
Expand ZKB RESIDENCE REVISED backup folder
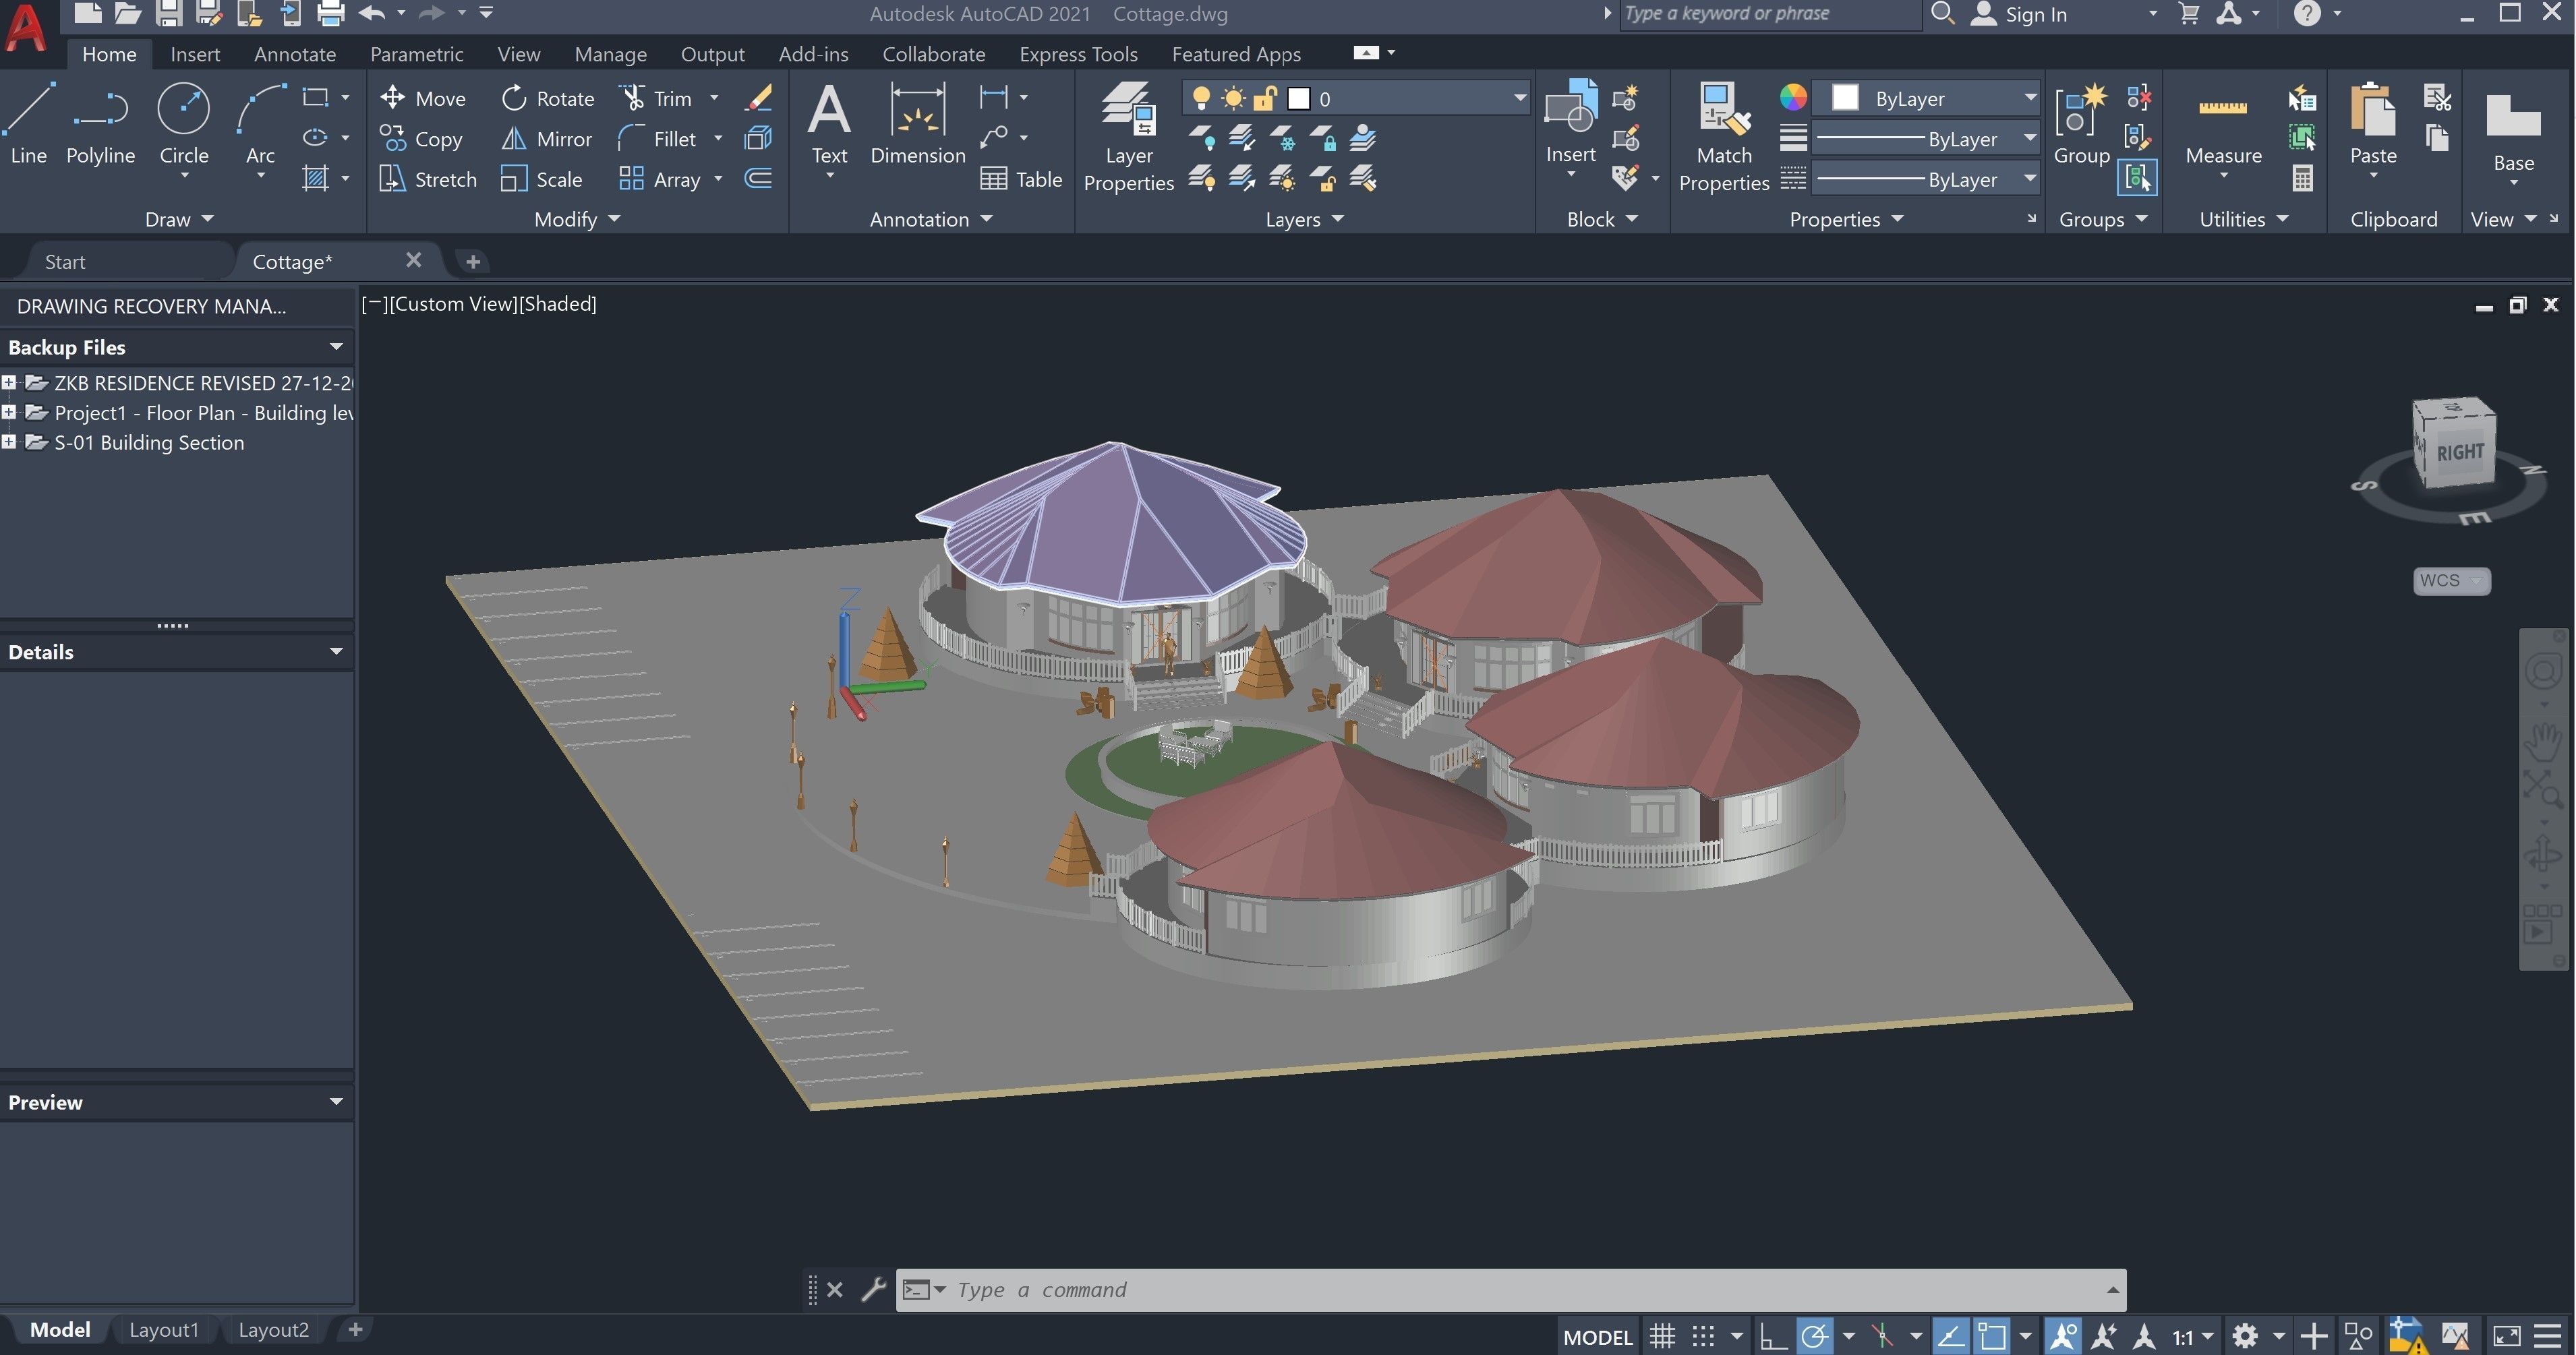click(x=9, y=382)
